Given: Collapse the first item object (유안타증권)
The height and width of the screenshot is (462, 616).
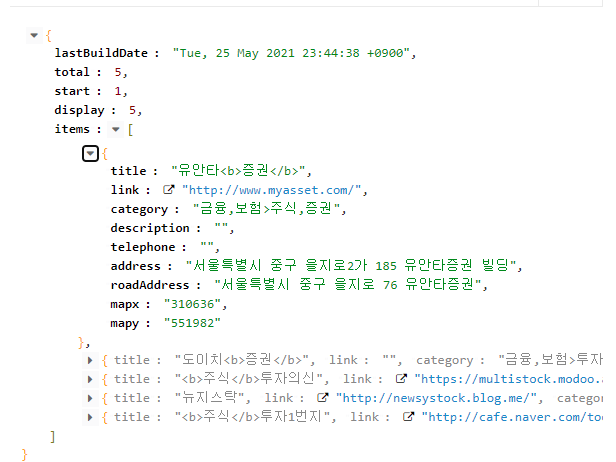Looking at the screenshot, I should pyautogui.click(x=90, y=154).
